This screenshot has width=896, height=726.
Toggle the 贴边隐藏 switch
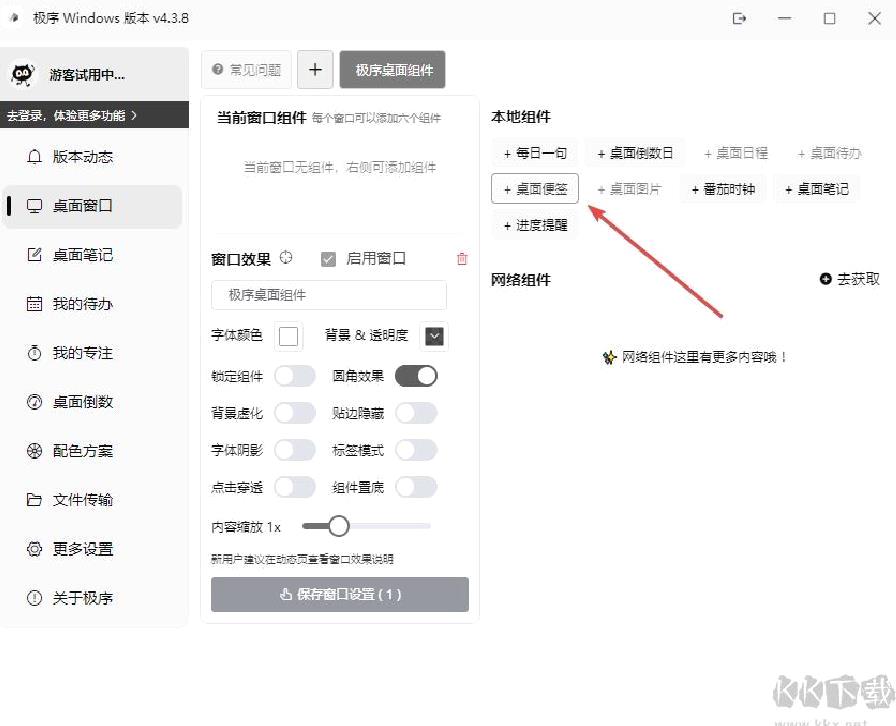click(x=416, y=413)
